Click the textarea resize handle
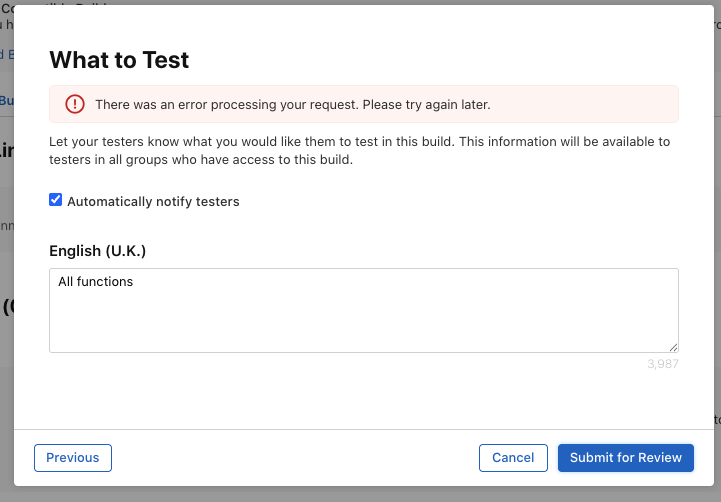Screen dimensions: 721x502 (673, 347)
